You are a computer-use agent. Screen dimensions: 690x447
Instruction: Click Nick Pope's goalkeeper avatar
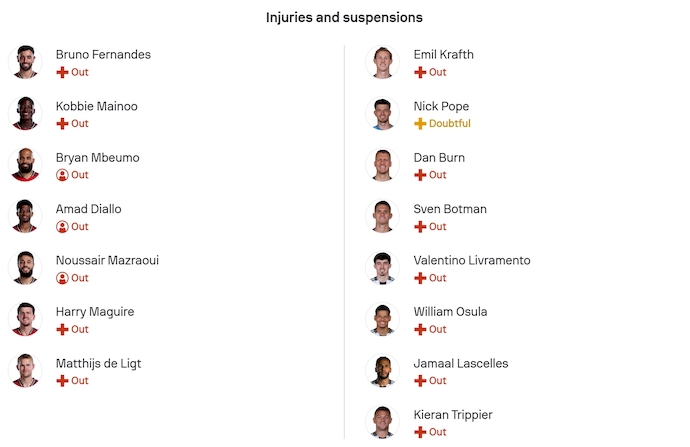pos(383,114)
